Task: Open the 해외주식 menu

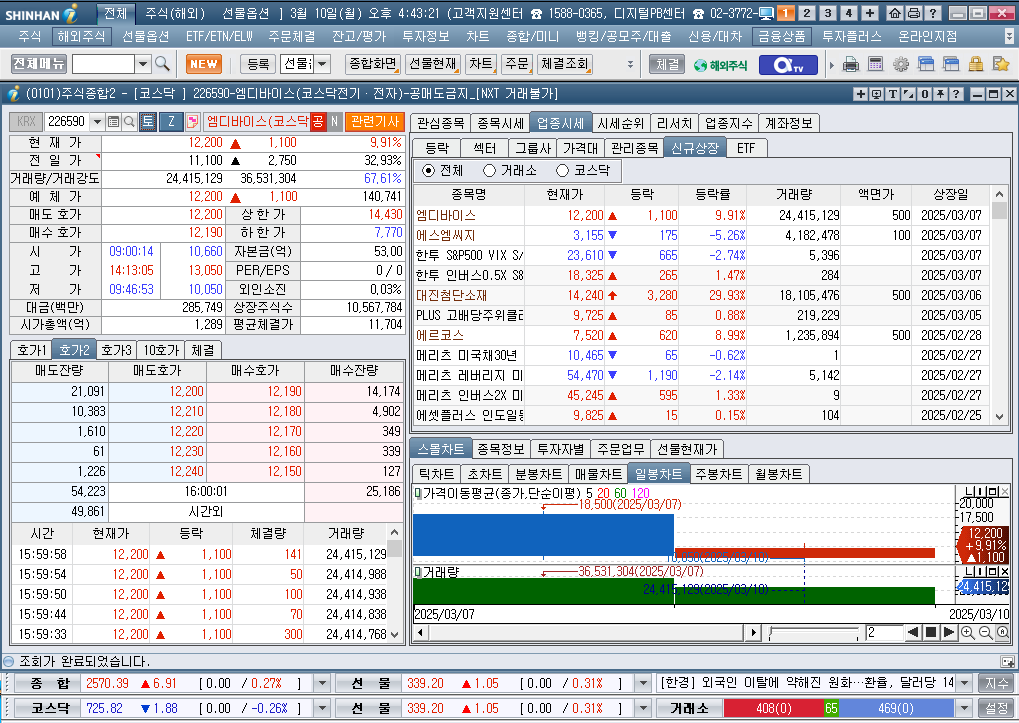Action: pyautogui.click(x=81, y=37)
